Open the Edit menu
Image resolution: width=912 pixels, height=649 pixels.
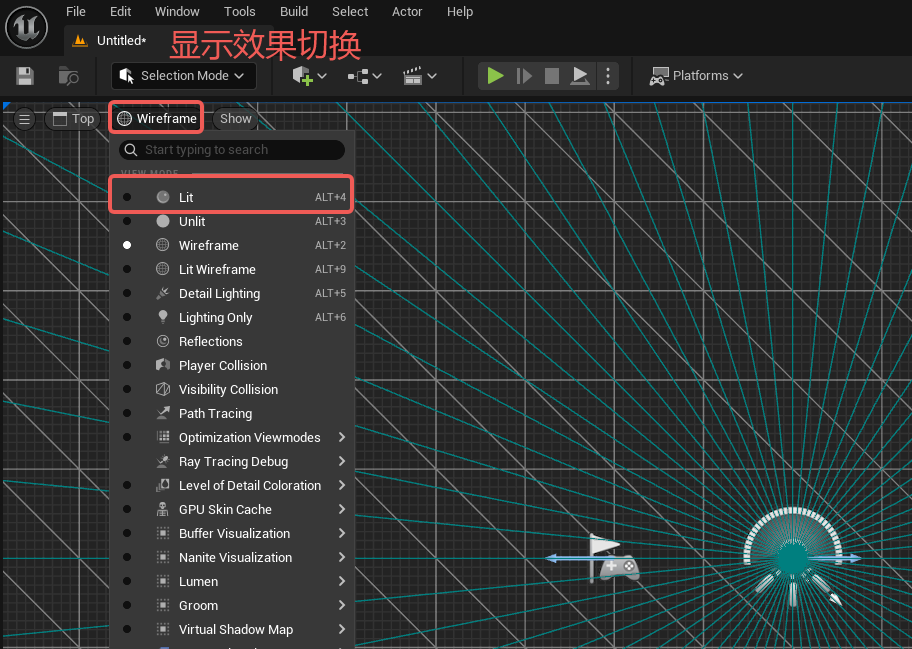[x=120, y=12]
